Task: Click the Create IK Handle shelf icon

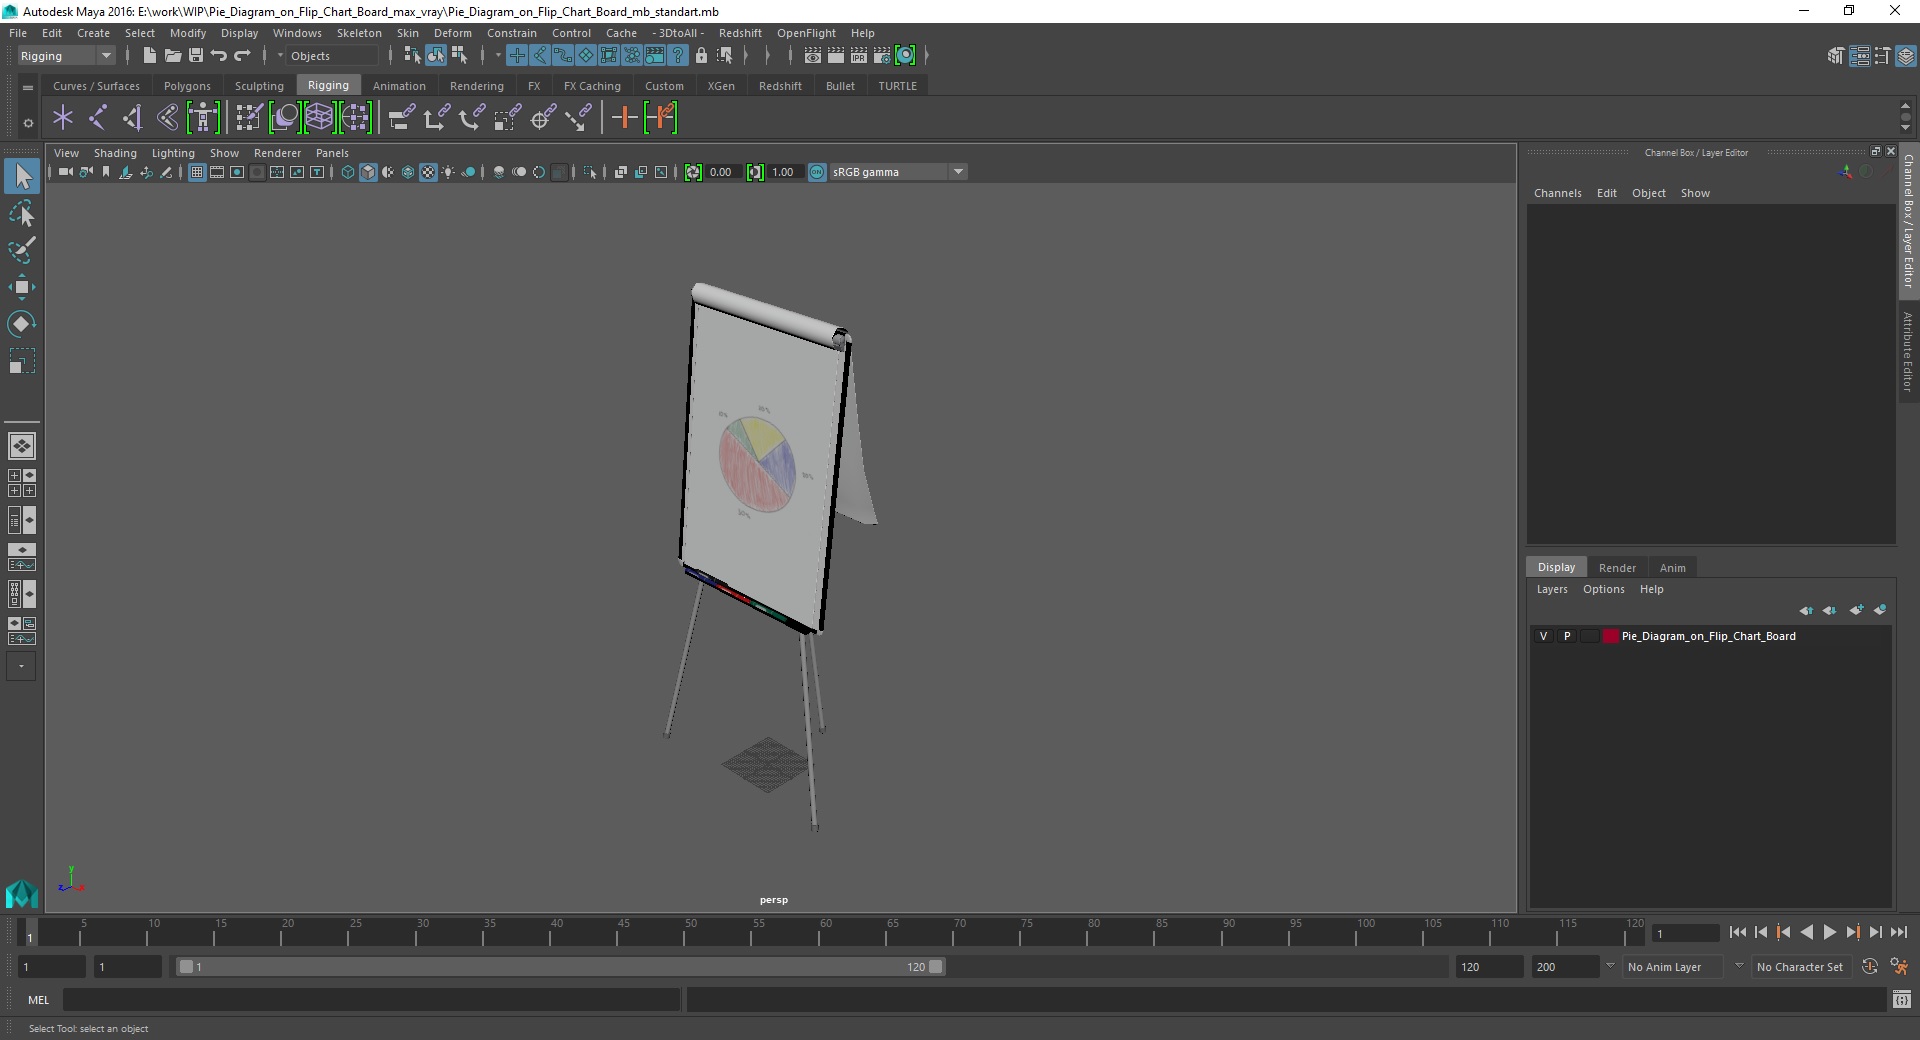Action: click(132, 118)
